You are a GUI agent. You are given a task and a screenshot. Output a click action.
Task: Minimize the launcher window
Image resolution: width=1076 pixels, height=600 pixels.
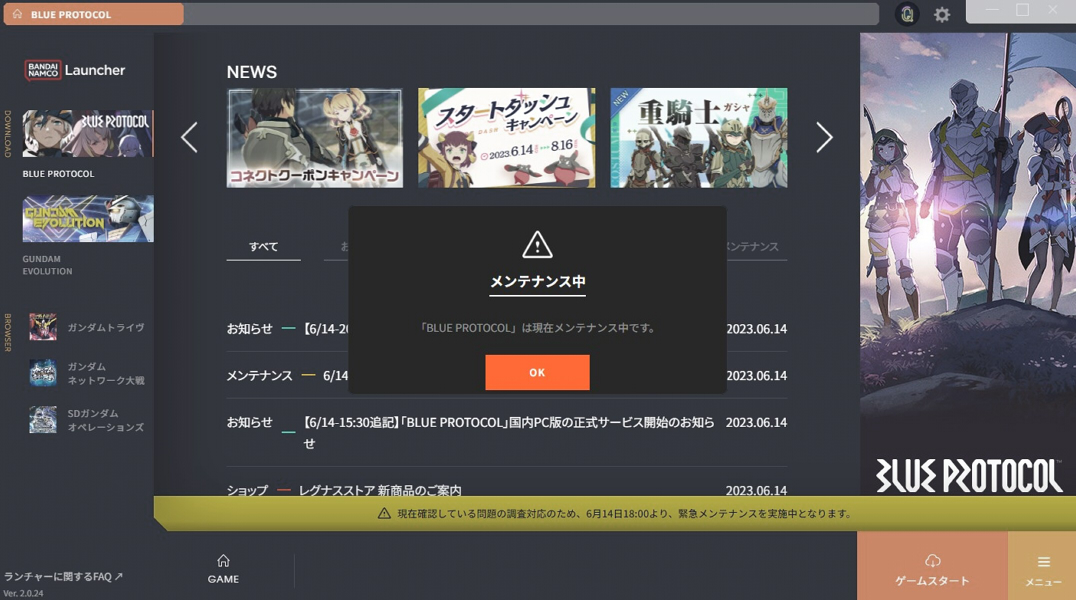click(992, 10)
